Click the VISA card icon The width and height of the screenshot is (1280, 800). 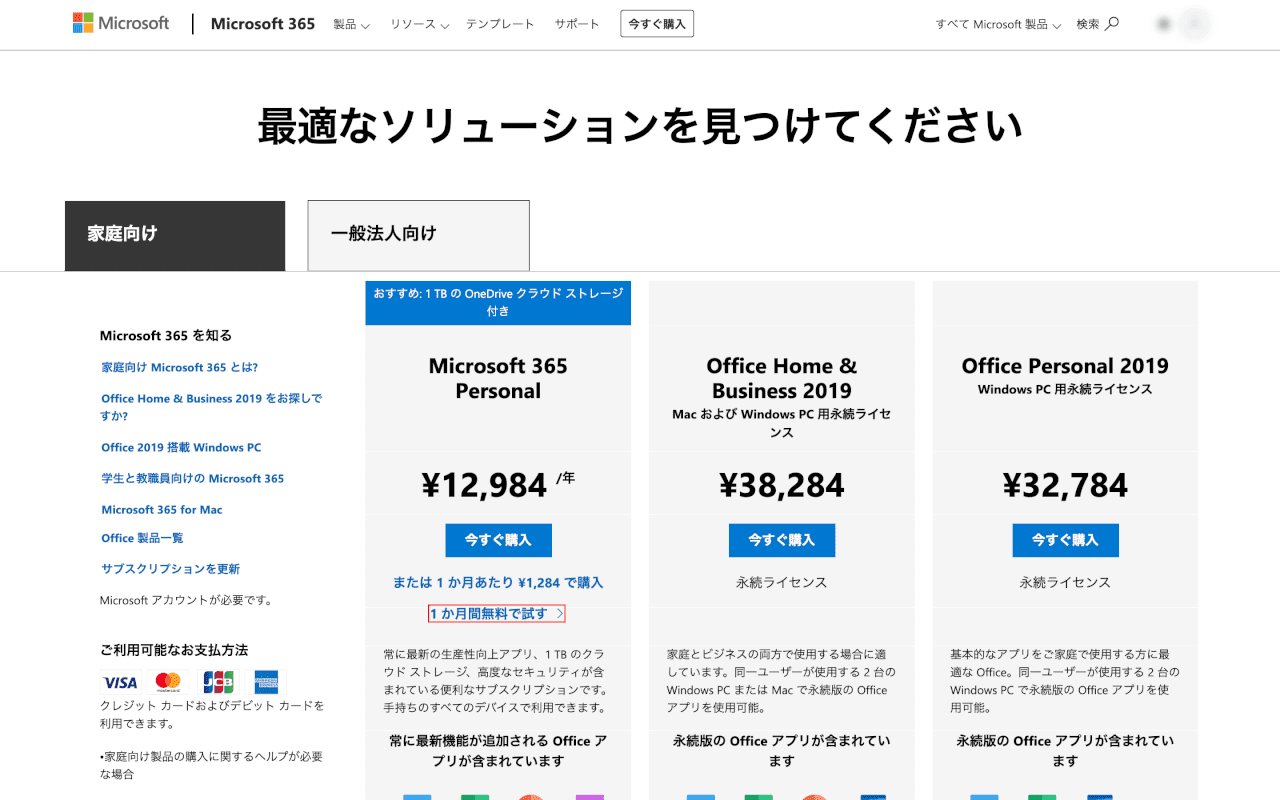tap(120, 683)
